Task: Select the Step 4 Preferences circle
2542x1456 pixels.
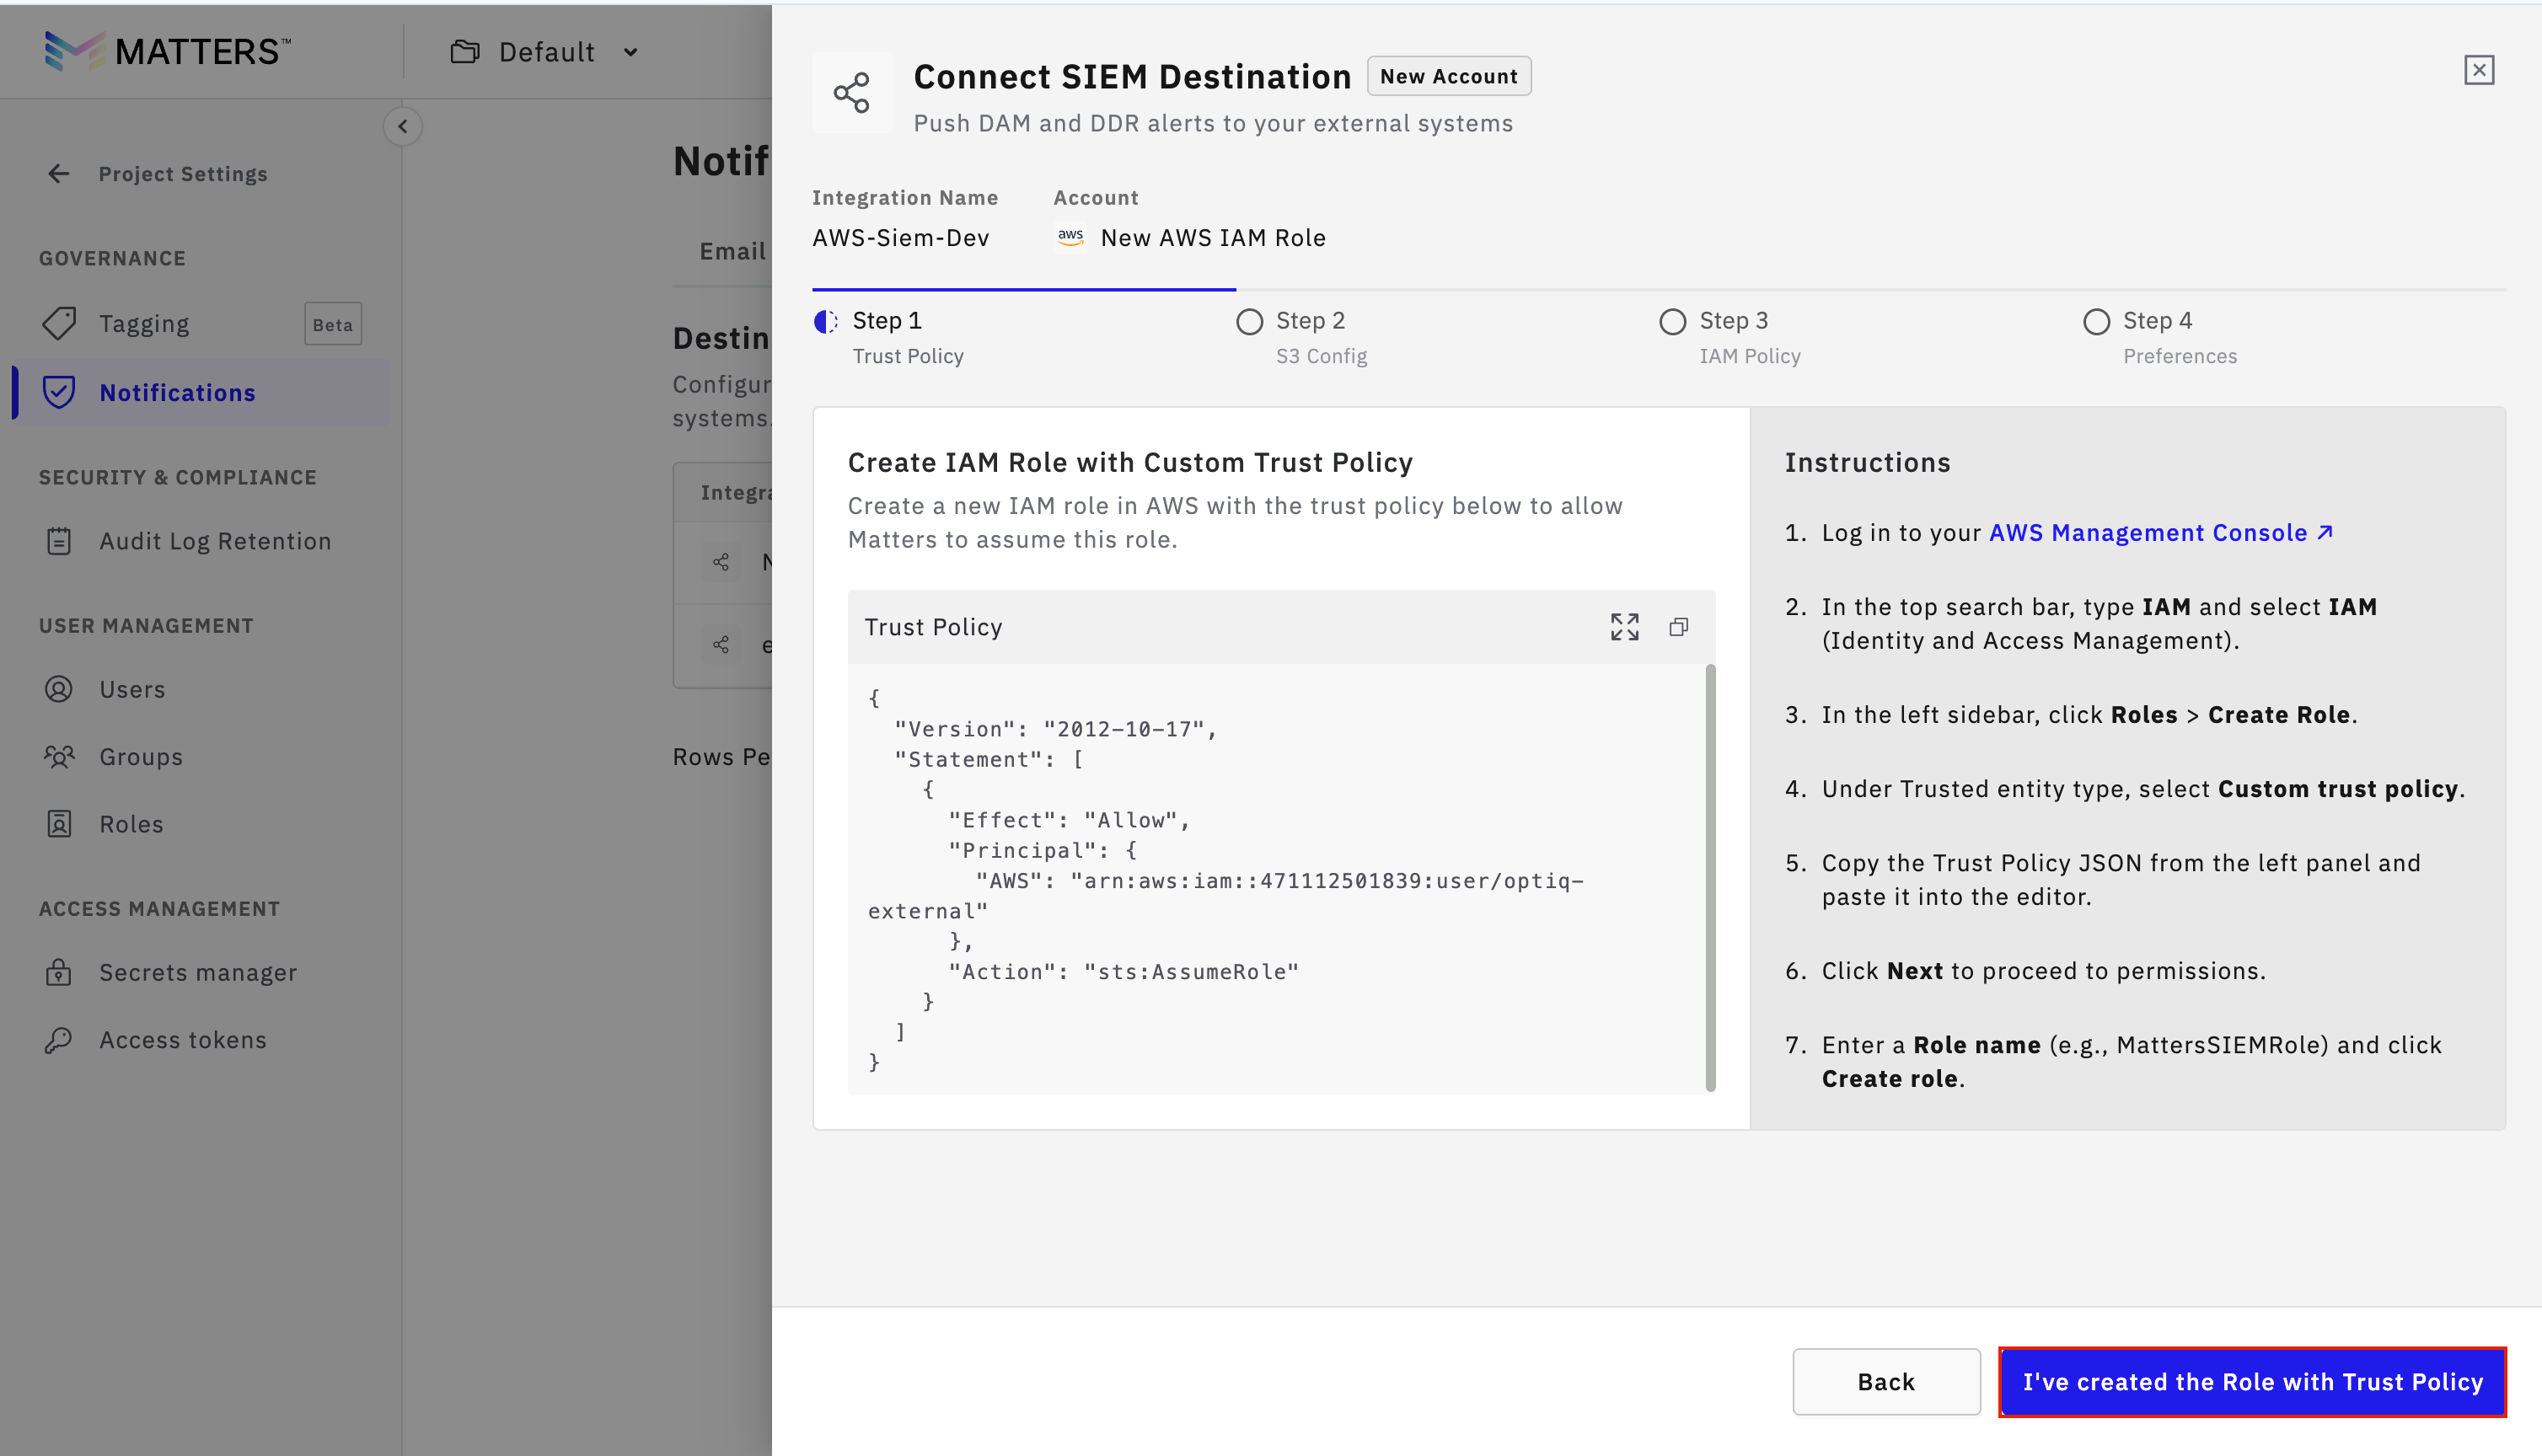Action: pos(2096,322)
